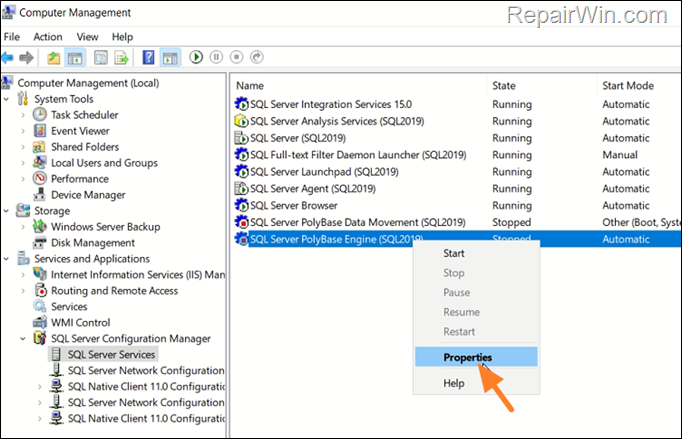Click the Disk Management icon
Screen dimensions: 682x439
tap(40, 243)
